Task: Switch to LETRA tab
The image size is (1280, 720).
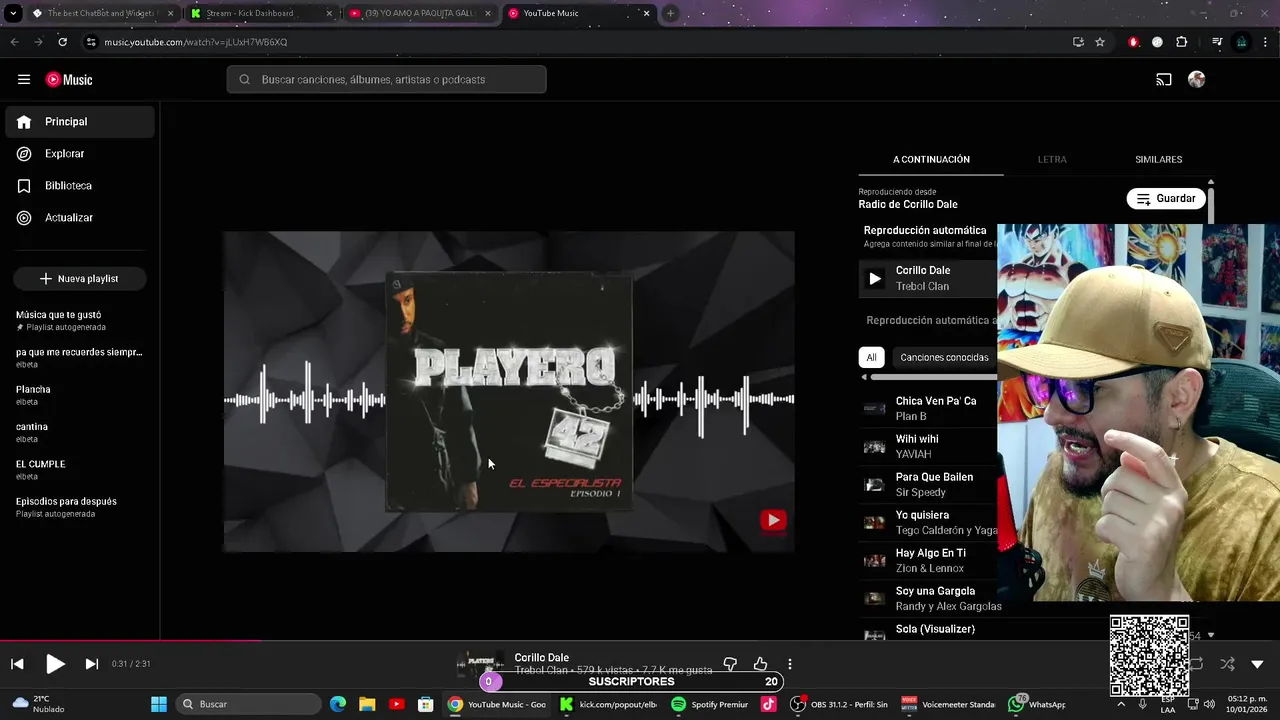Action: click(1052, 160)
